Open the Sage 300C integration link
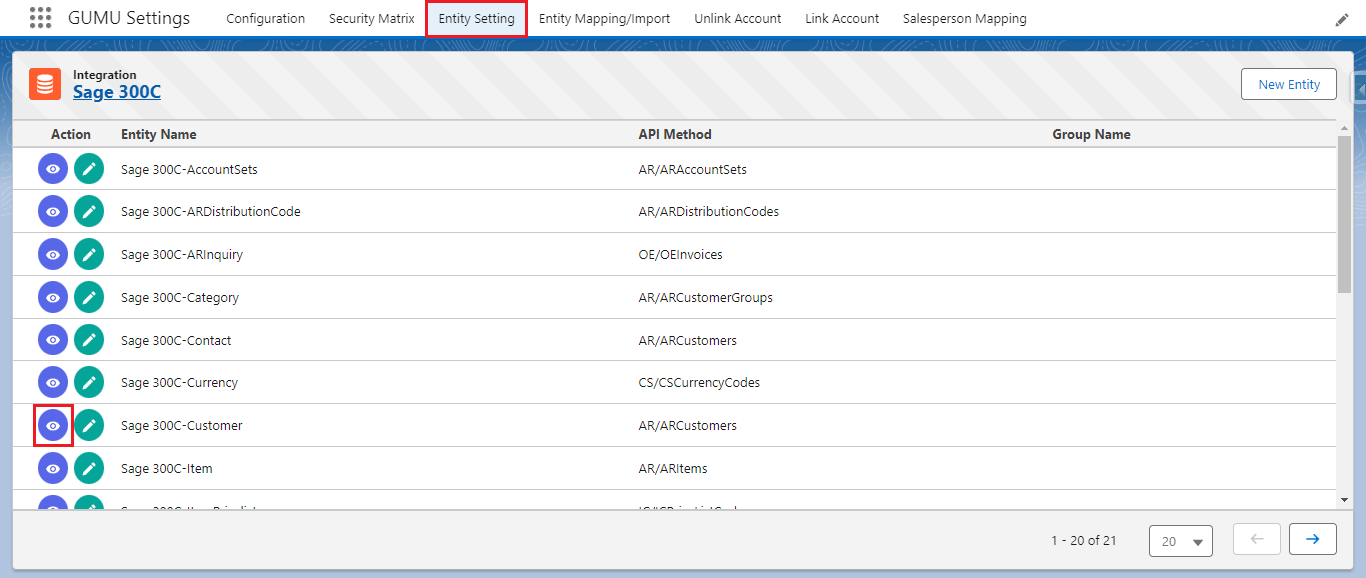This screenshot has width=1366, height=578. click(x=117, y=92)
